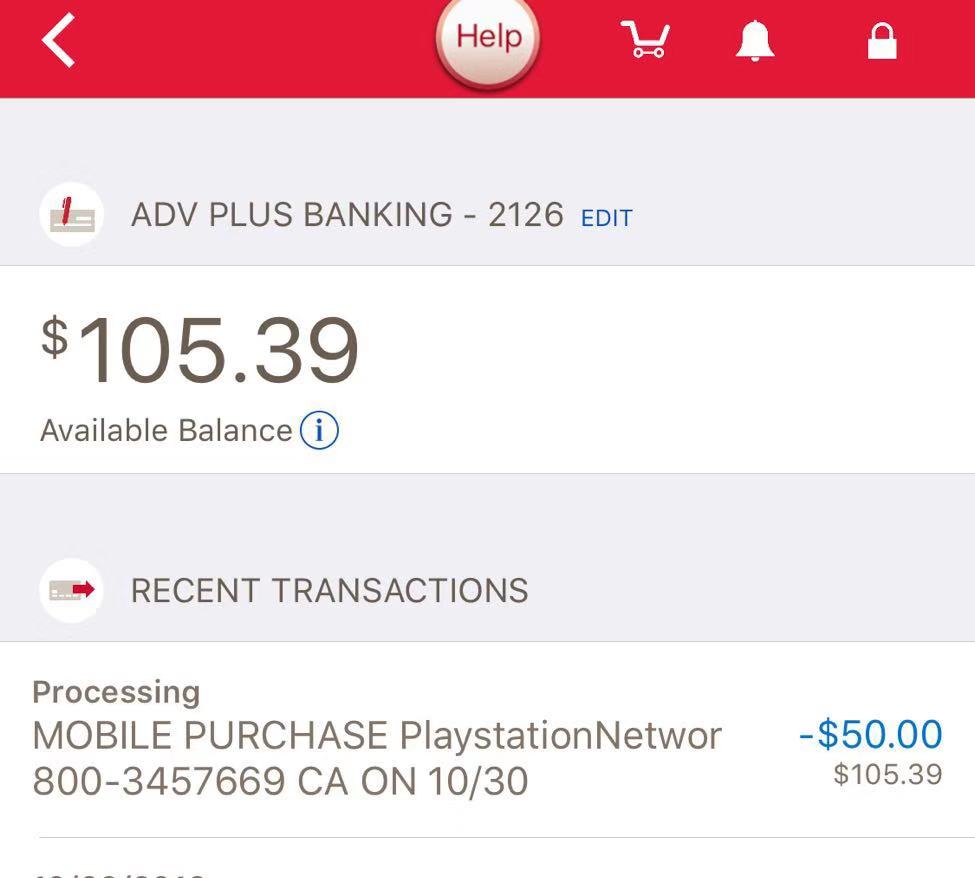Select the 800-3457669 CA ON 10/30 line
The image size is (975, 878).
click(x=280, y=781)
